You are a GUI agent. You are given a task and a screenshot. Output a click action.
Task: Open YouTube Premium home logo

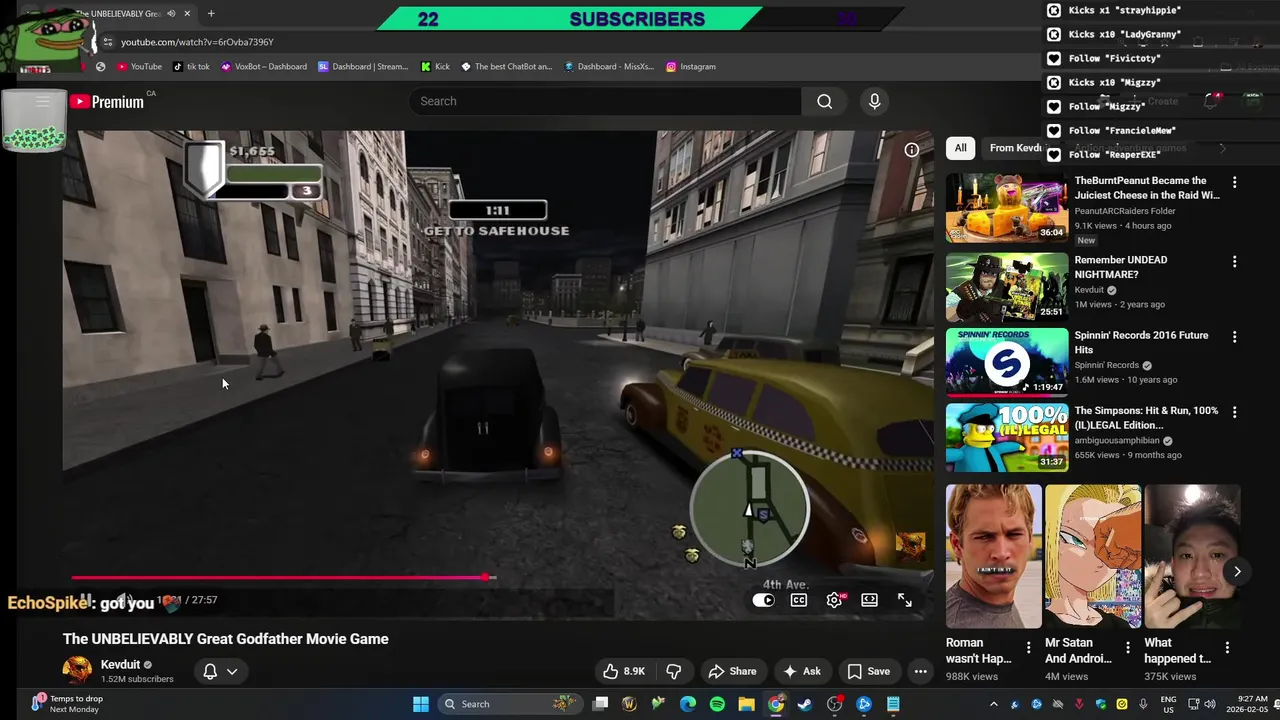tap(107, 101)
